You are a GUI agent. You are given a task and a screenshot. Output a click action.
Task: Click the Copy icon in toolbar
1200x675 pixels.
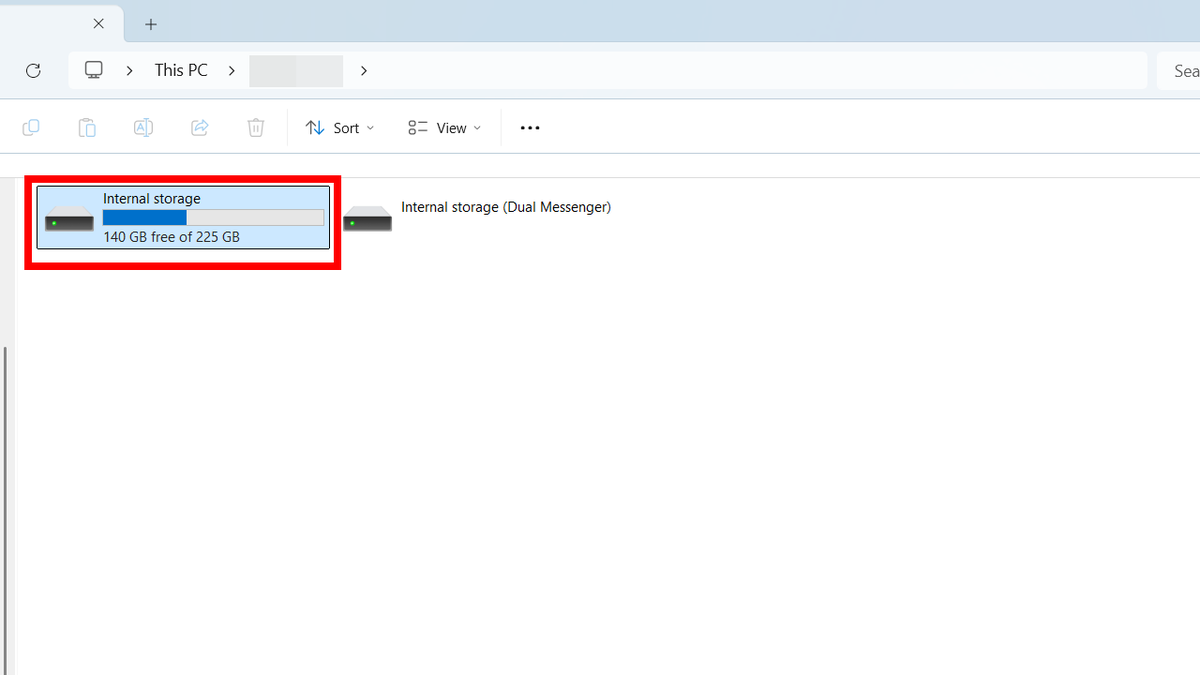[31, 128]
